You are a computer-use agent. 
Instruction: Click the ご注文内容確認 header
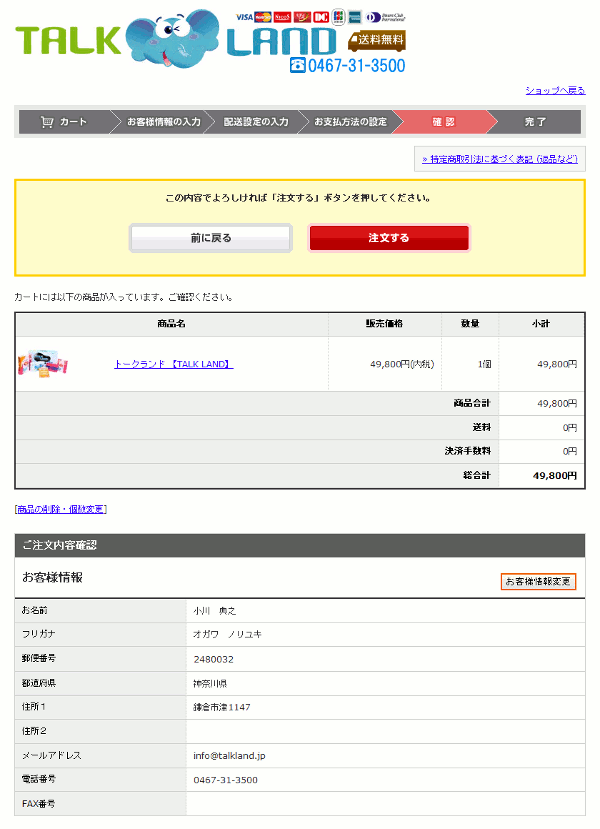coord(300,546)
